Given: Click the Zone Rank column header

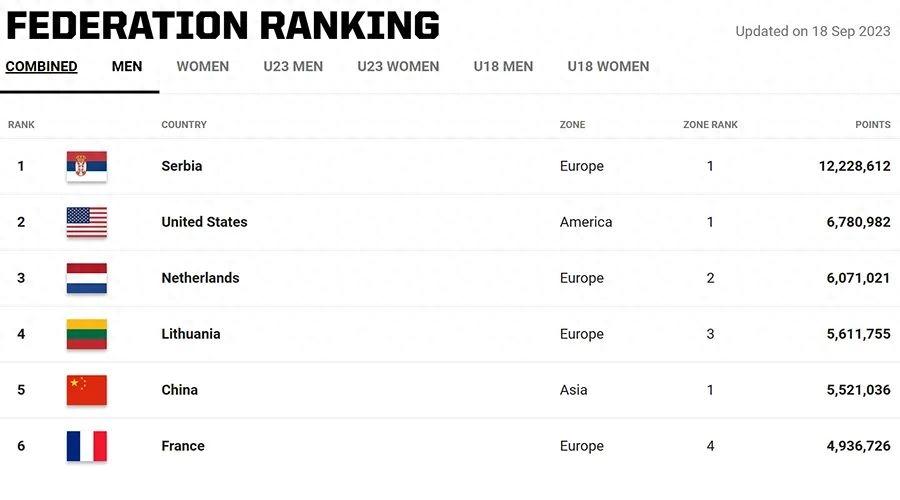Looking at the screenshot, I should click(x=710, y=125).
